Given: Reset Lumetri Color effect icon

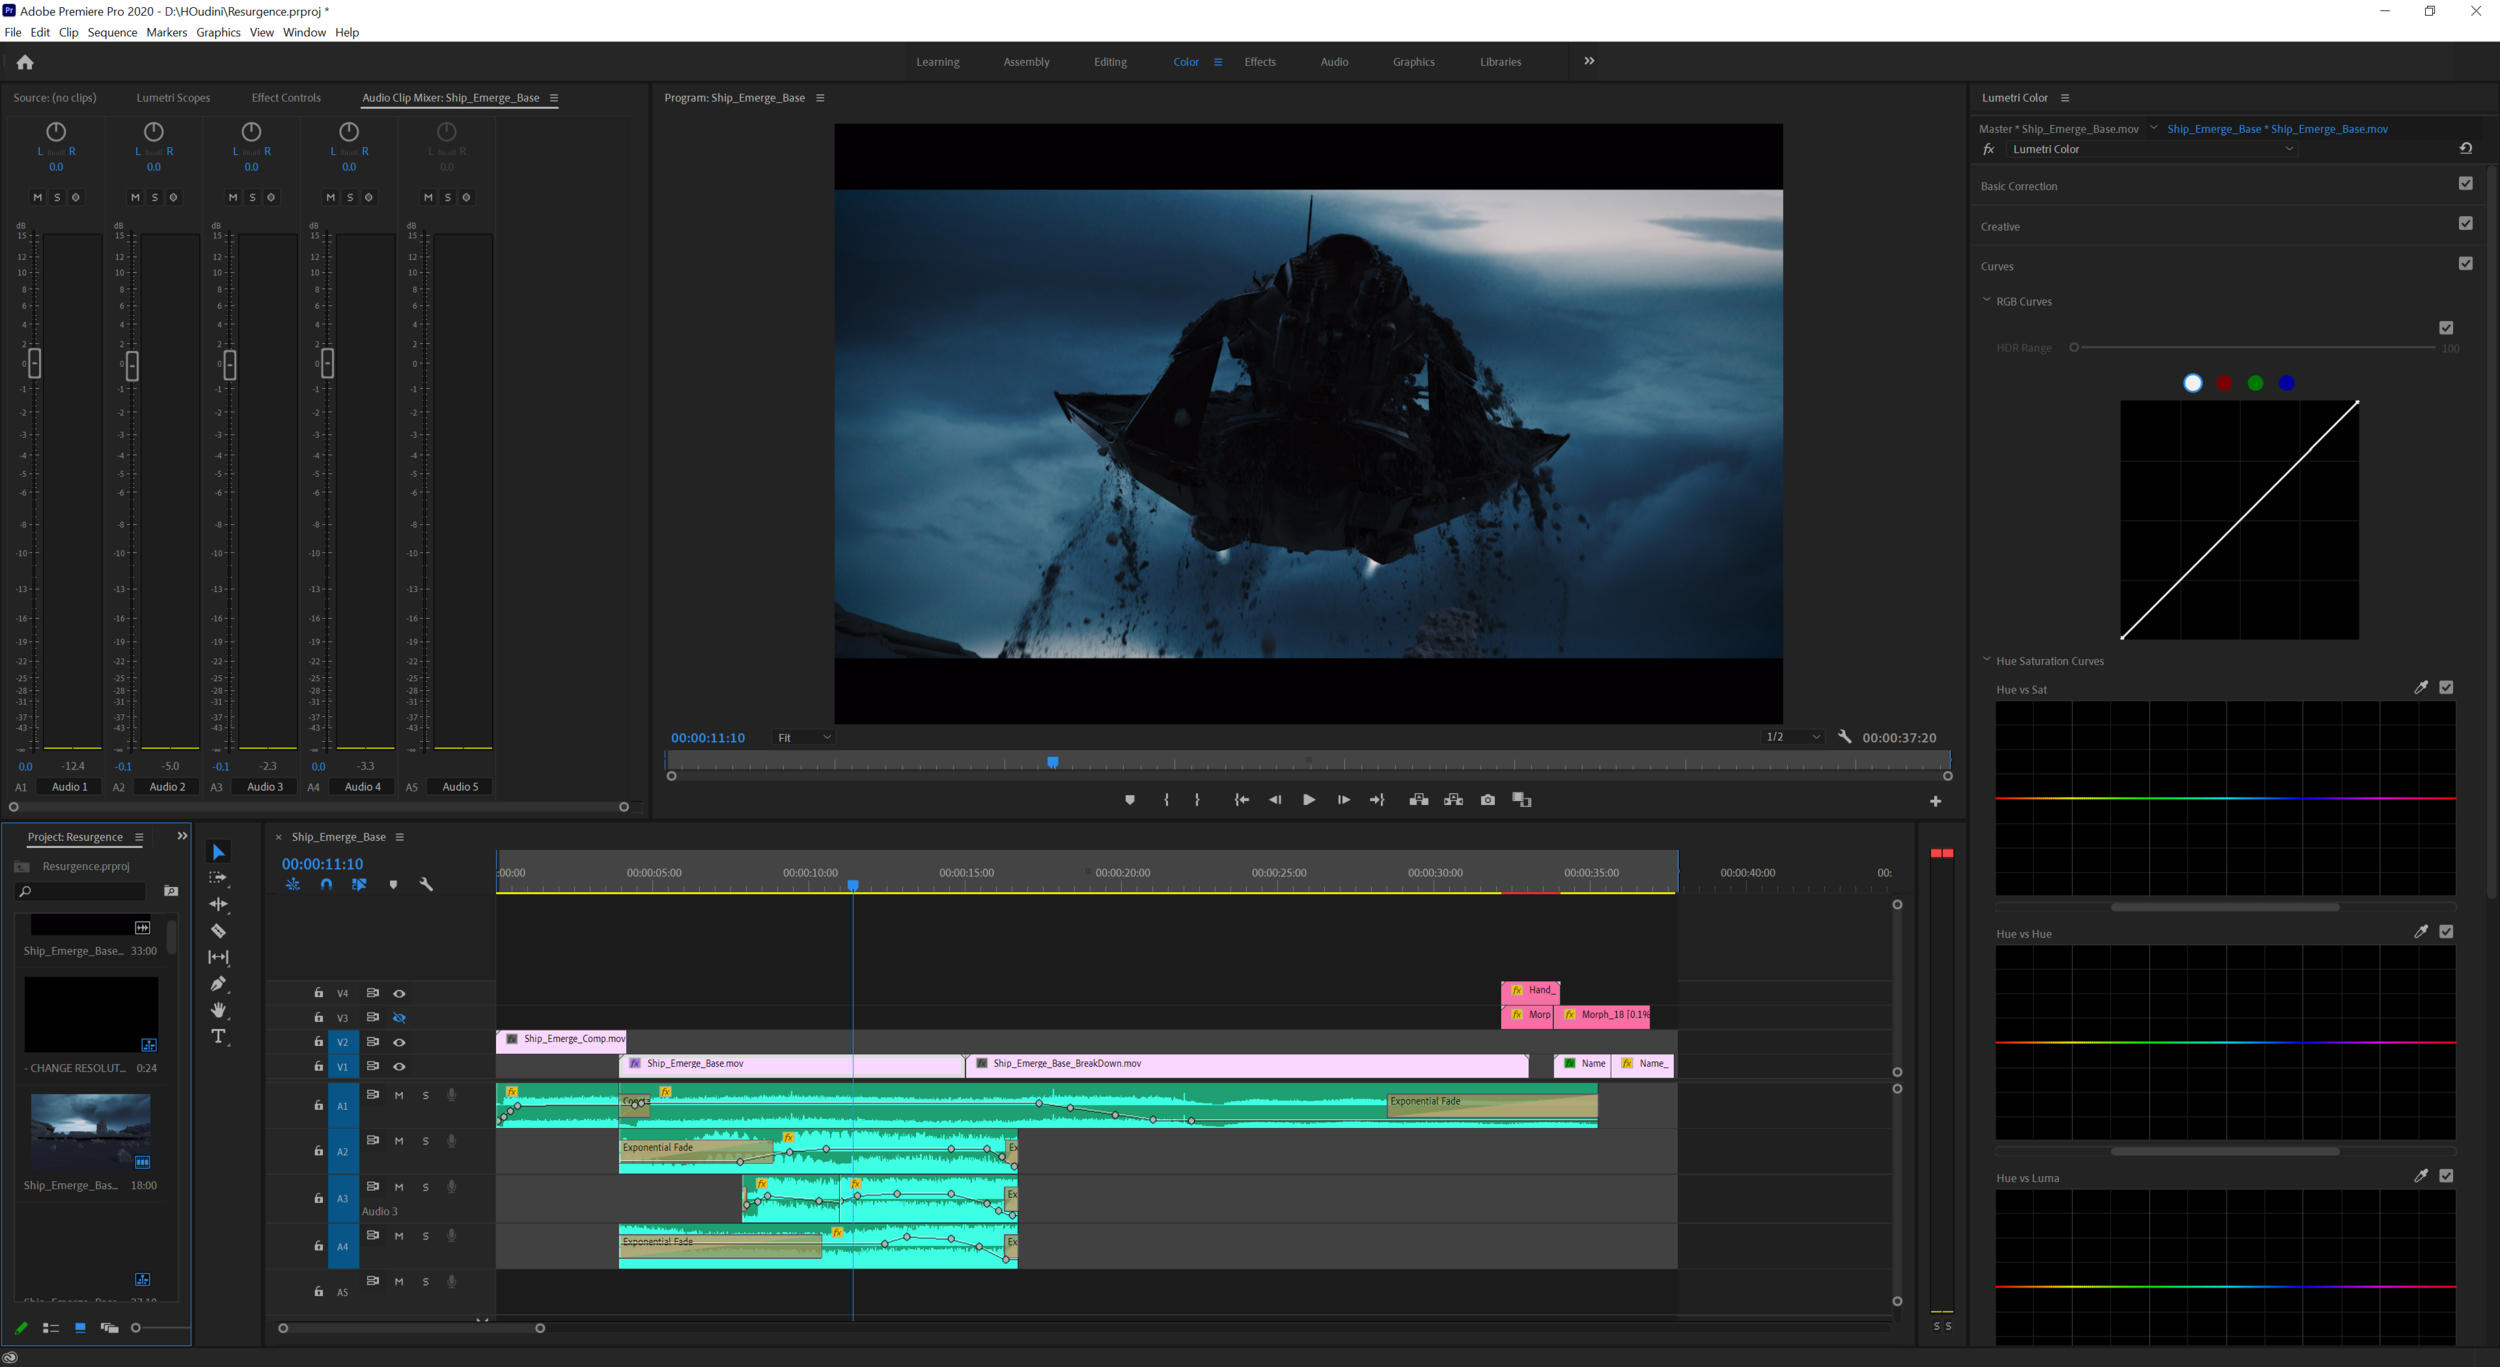Looking at the screenshot, I should pos(2465,149).
